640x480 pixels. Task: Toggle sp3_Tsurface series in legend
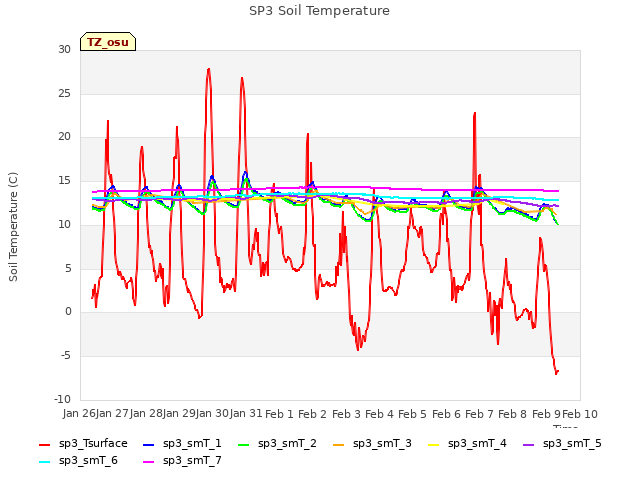83,444
